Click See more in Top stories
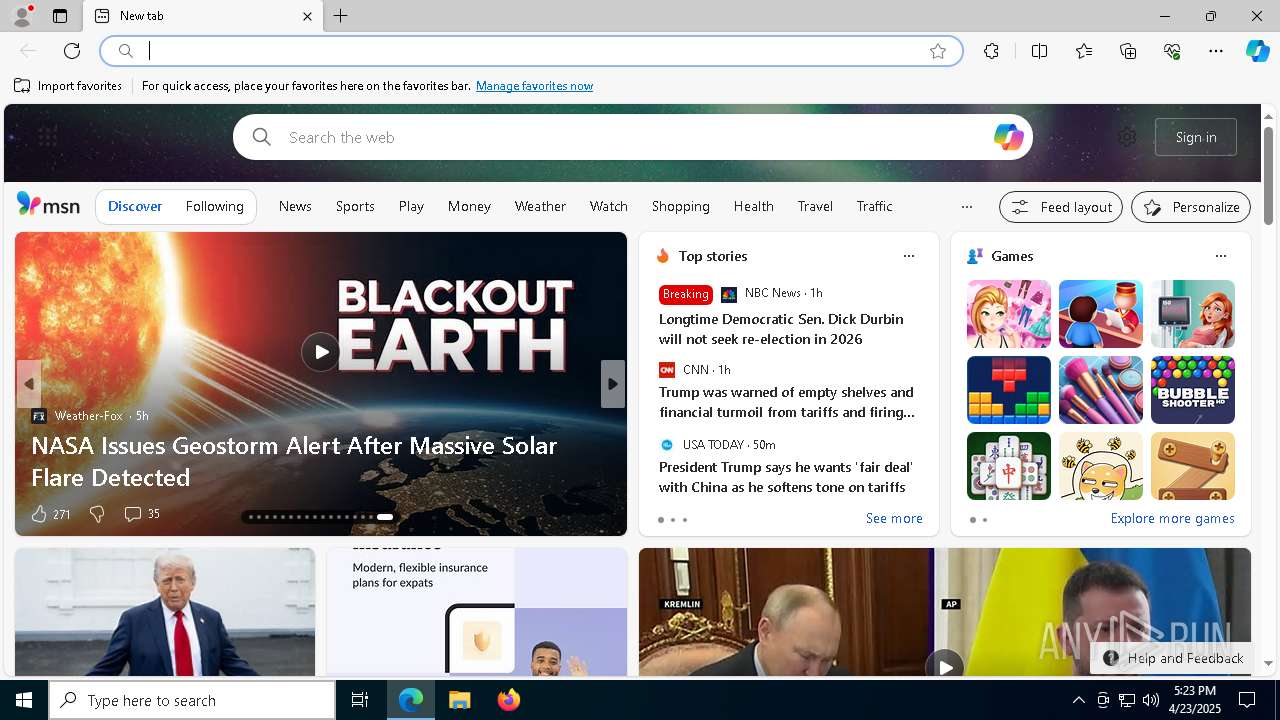This screenshot has height=720, width=1280. pyautogui.click(x=894, y=518)
